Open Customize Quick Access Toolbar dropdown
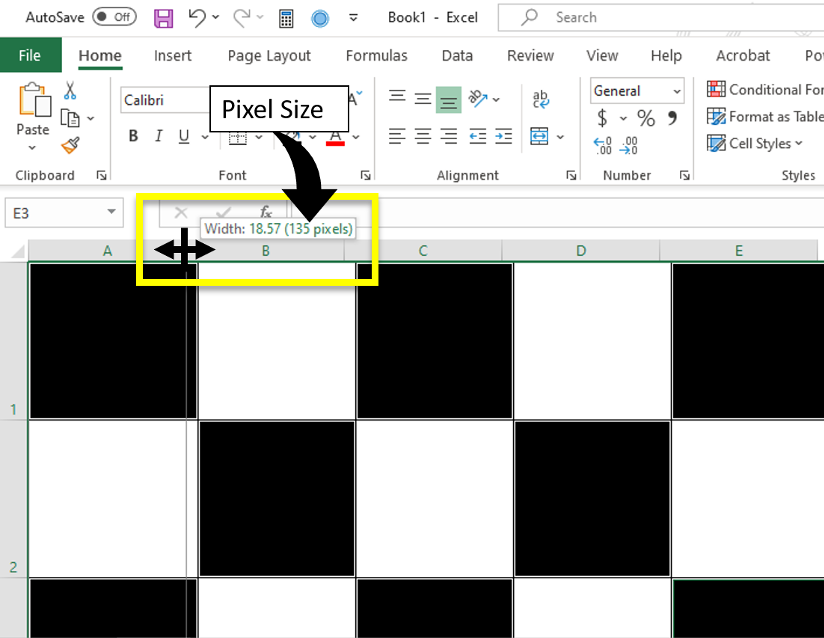 354,18
